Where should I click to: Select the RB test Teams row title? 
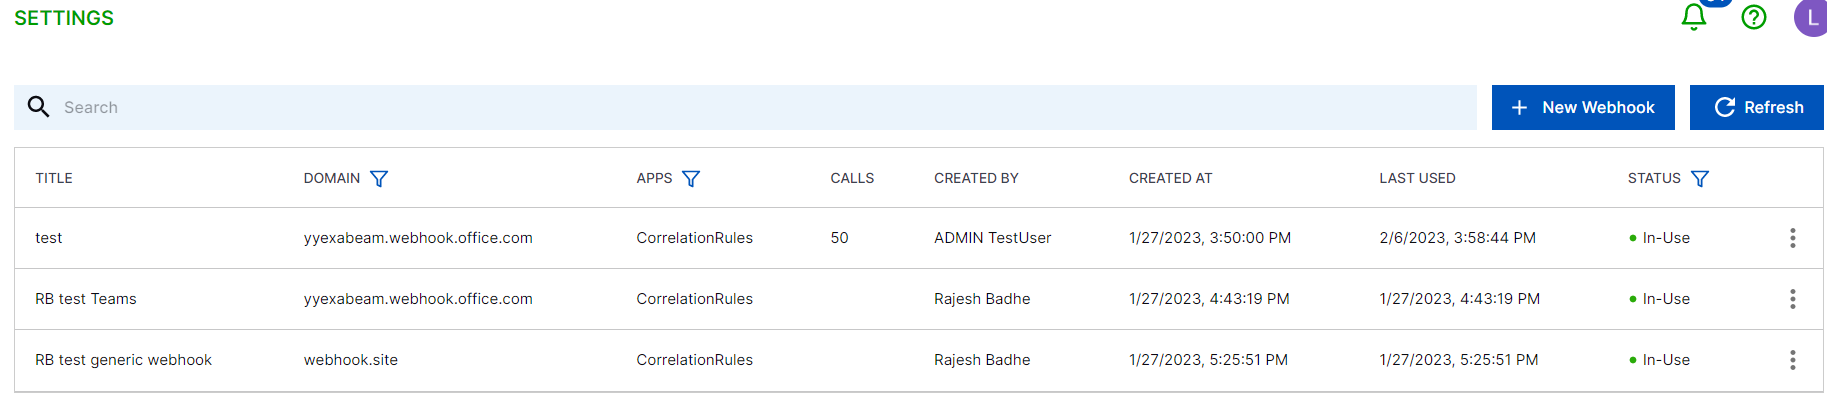(x=86, y=299)
